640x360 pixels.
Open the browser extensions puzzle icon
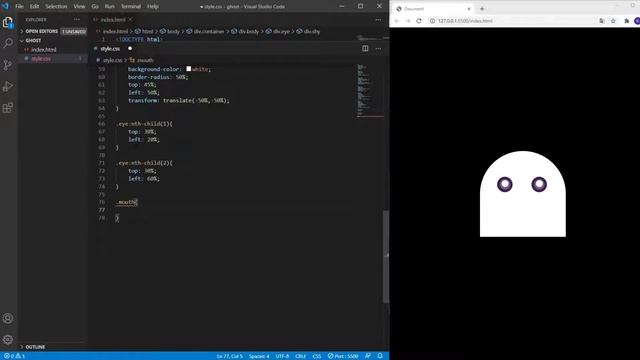[x=627, y=21]
